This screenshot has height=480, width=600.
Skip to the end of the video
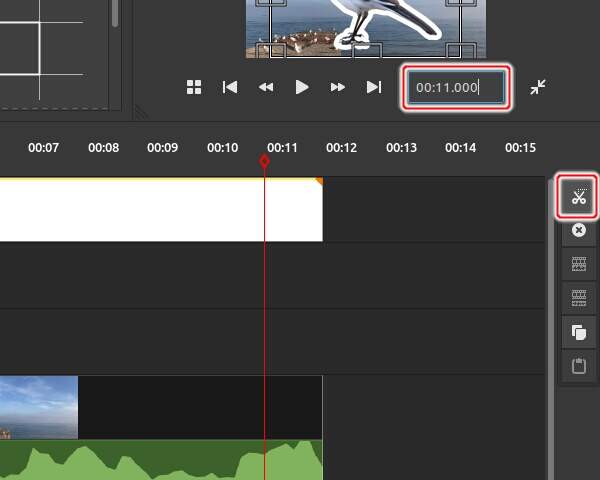[374, 88]
